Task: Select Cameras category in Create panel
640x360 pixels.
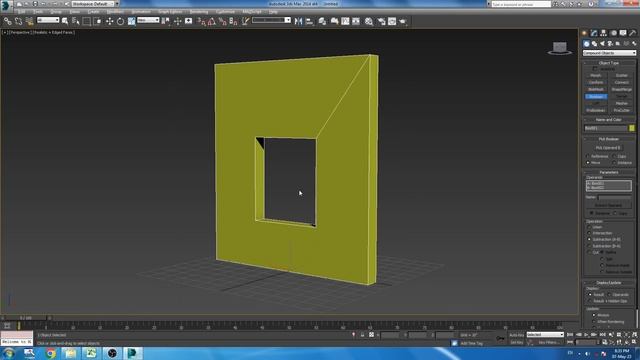Action: tap(610, 44)
